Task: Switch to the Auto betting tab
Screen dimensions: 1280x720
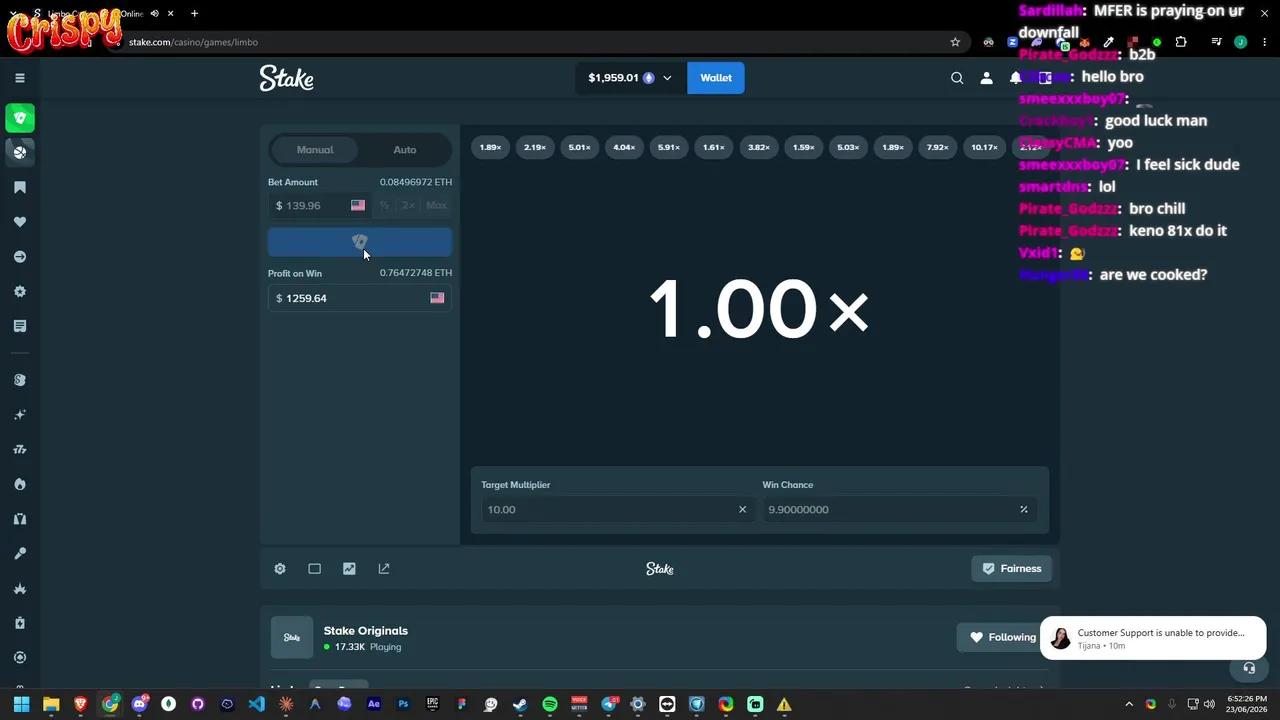Action: pos(405,150)
